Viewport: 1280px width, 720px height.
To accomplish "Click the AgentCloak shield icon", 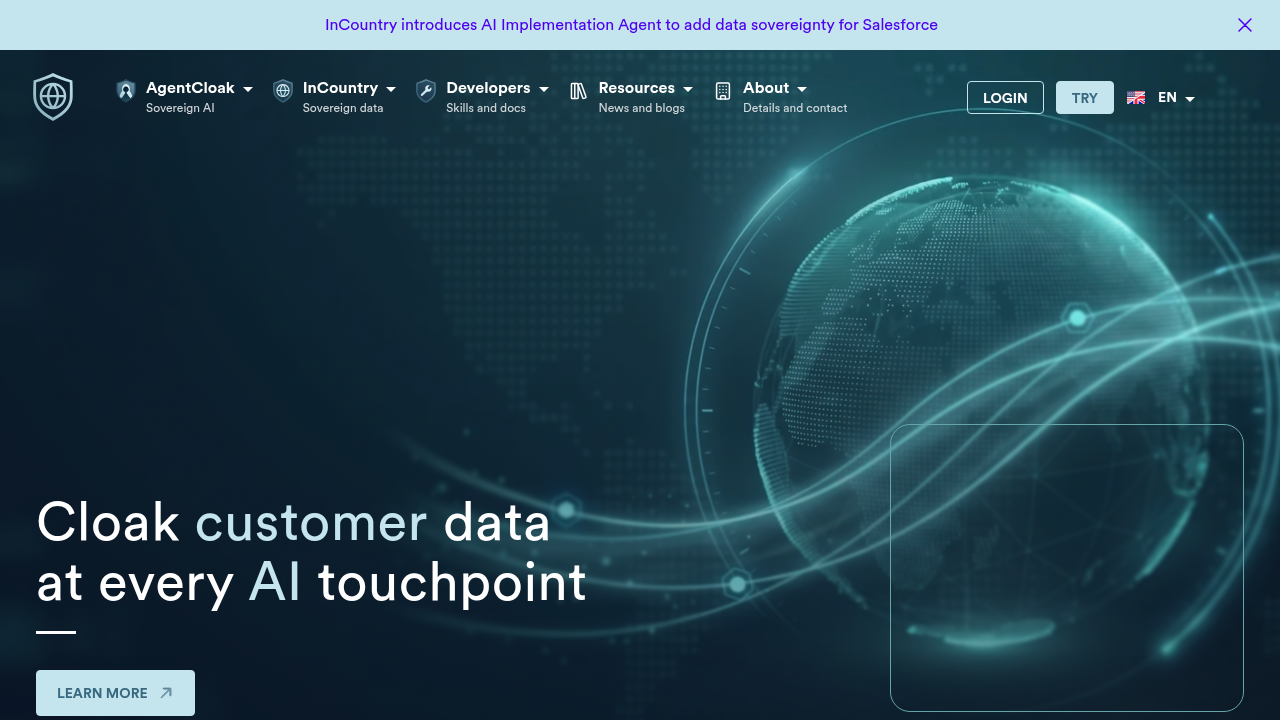I will coord(125,91).
